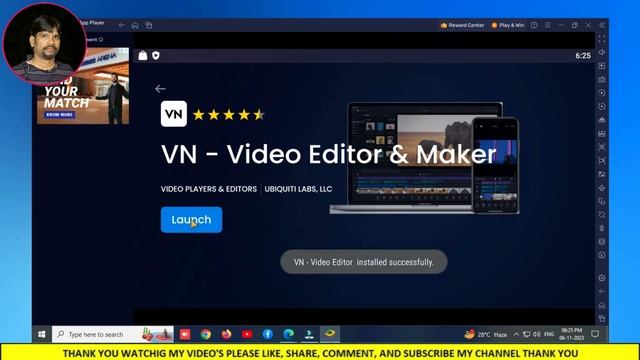The height and width of the screenshot is (360, 640).
Task: Go back using the app page arrow
Action: [160, 89]
